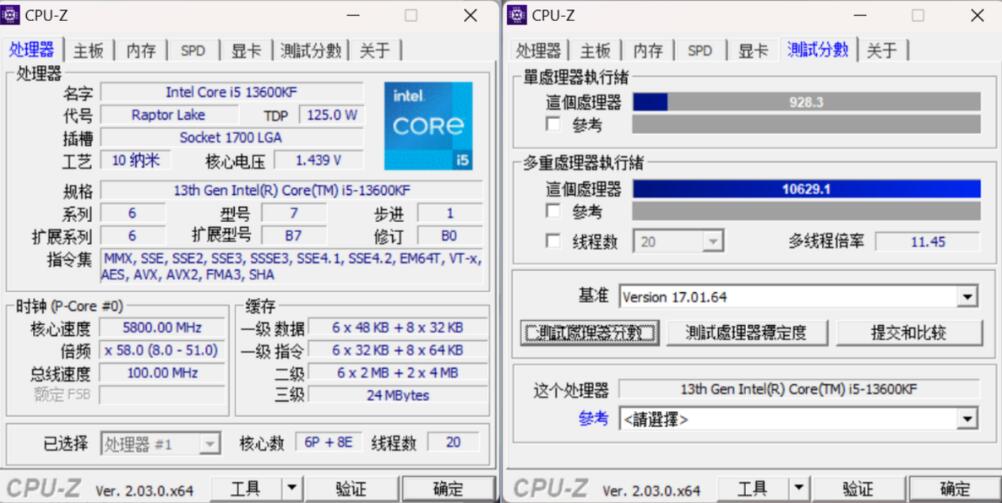Enable multi-thread 參考 checkbox
This screenshot has width=1002, height=503.
[553, 210]
